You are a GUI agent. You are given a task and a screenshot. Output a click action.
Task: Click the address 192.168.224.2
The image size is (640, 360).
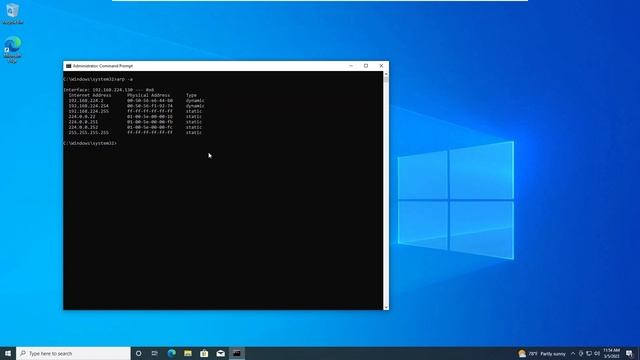click(86, 100)
